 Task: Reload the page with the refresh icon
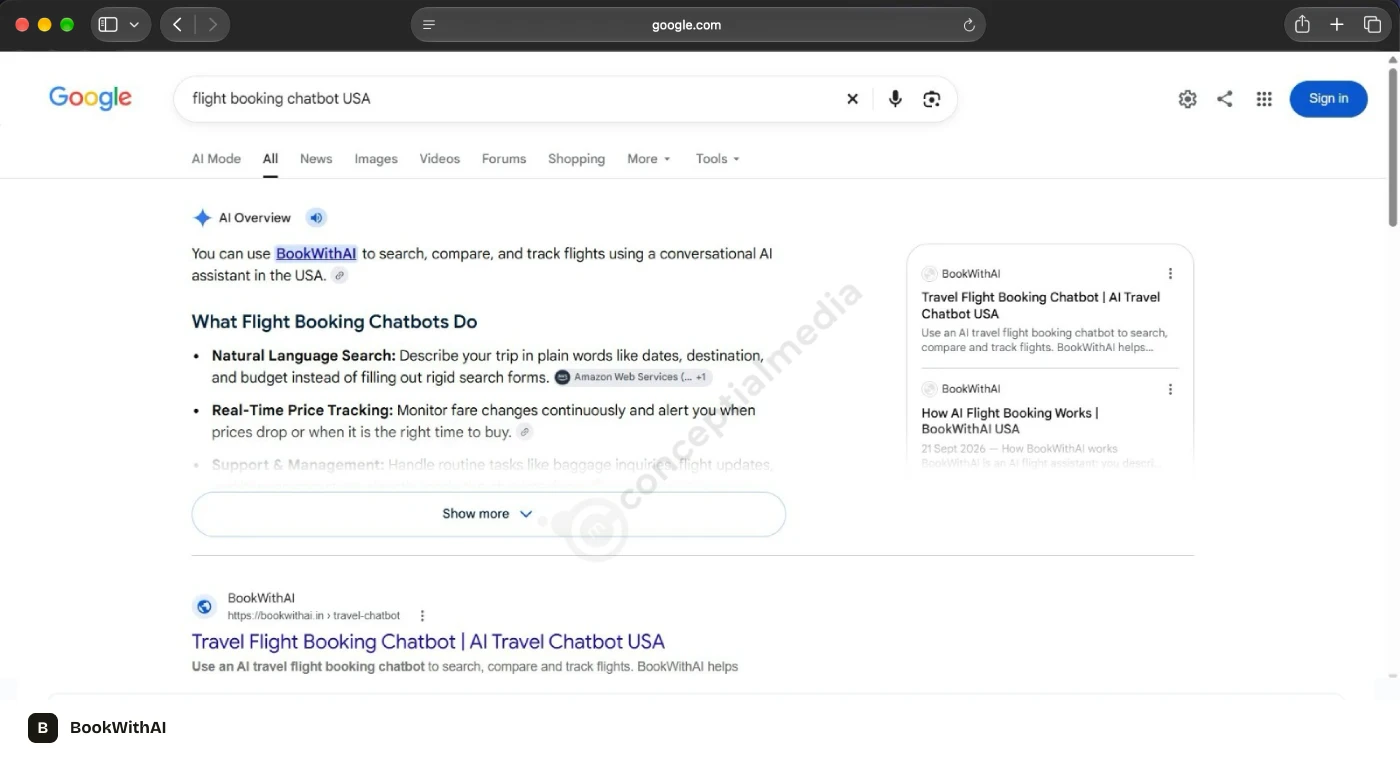968,25
